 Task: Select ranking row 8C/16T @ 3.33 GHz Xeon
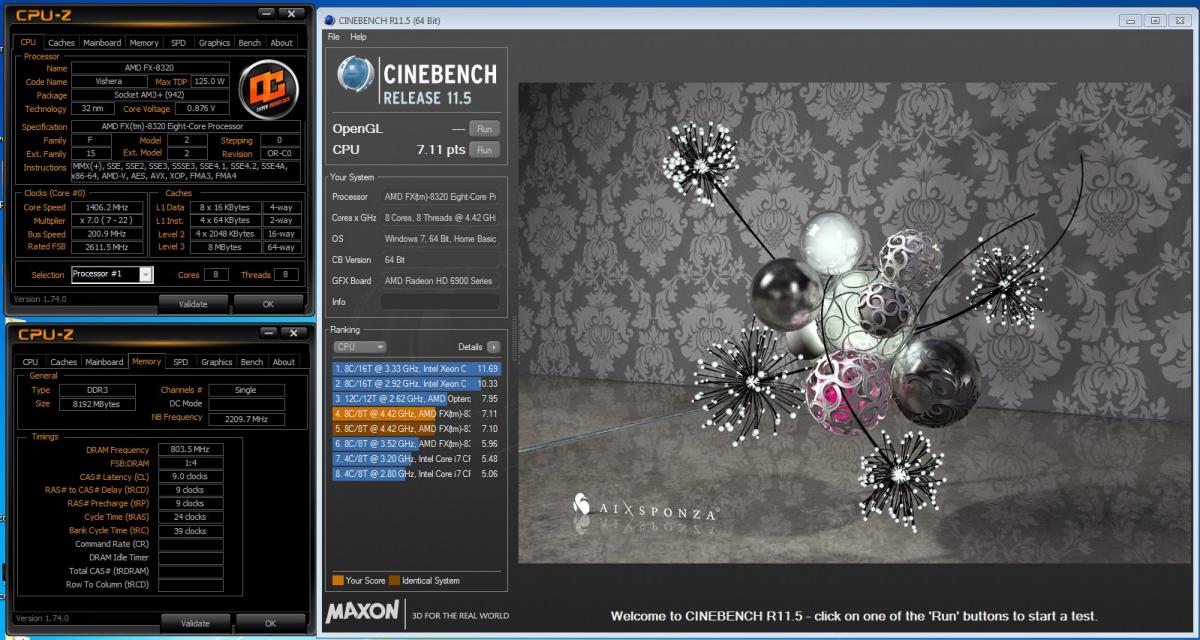coord(416,369)
